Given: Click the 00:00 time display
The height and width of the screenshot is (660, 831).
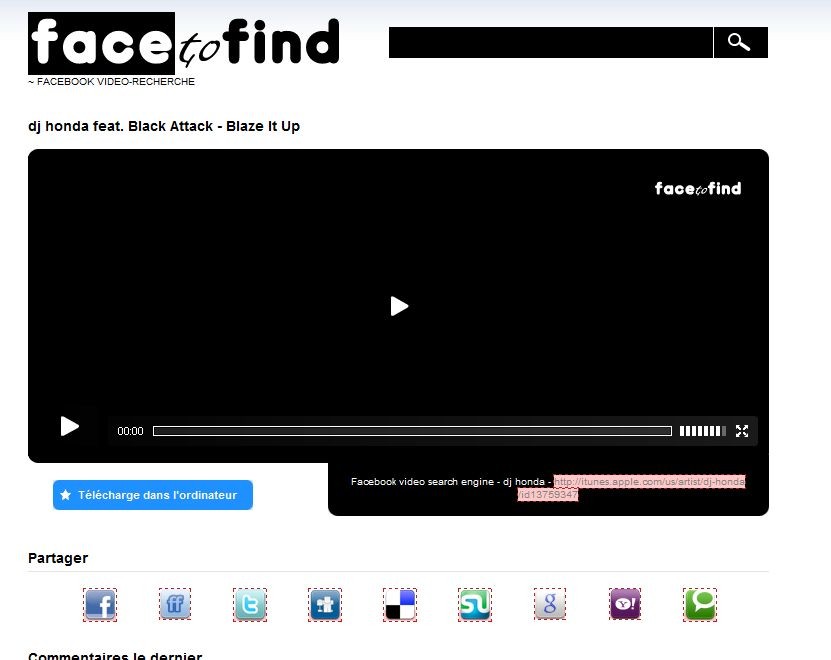Looking at the screenshot, I should pyautogui.click(x=130, y=431).
